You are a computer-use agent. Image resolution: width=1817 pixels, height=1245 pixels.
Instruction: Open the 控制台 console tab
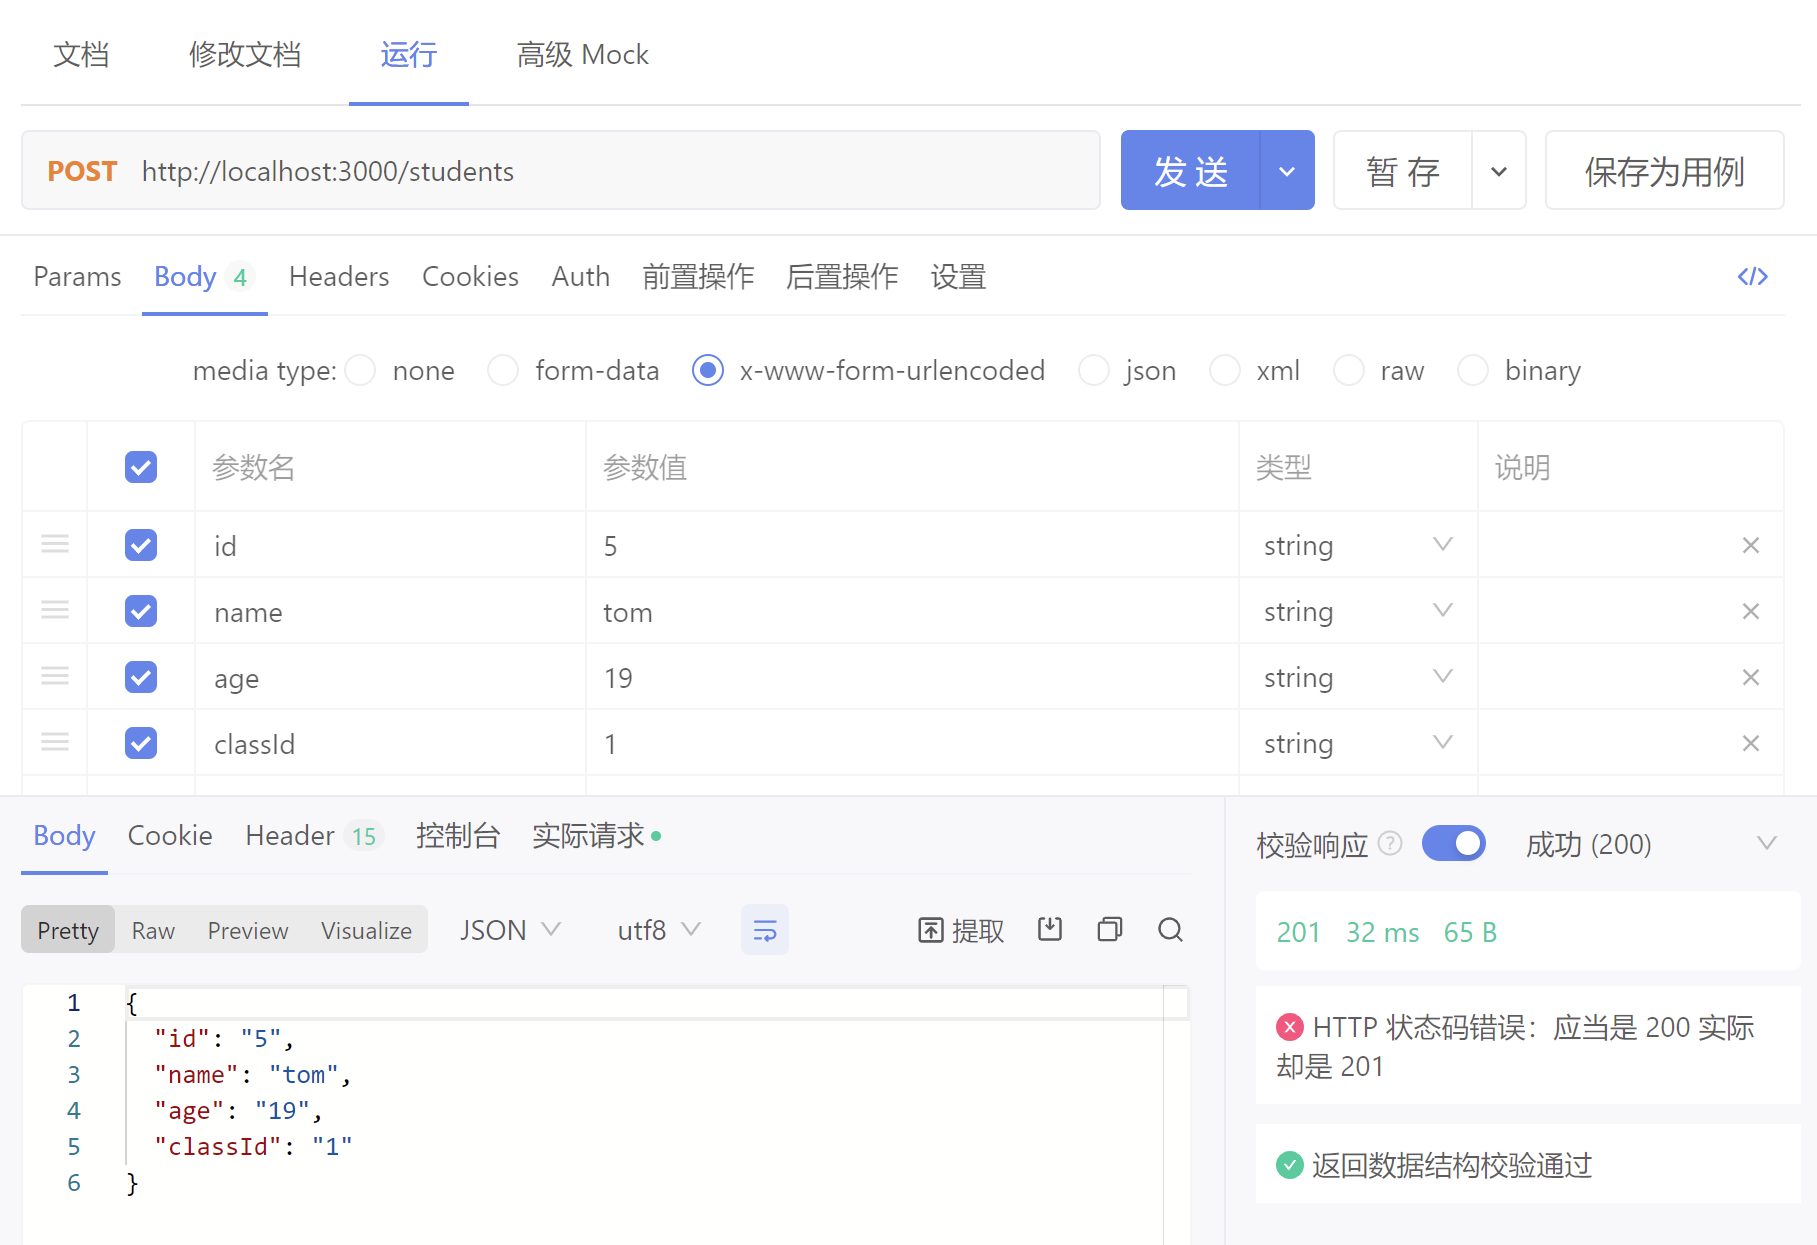click(x=458, y=835)
